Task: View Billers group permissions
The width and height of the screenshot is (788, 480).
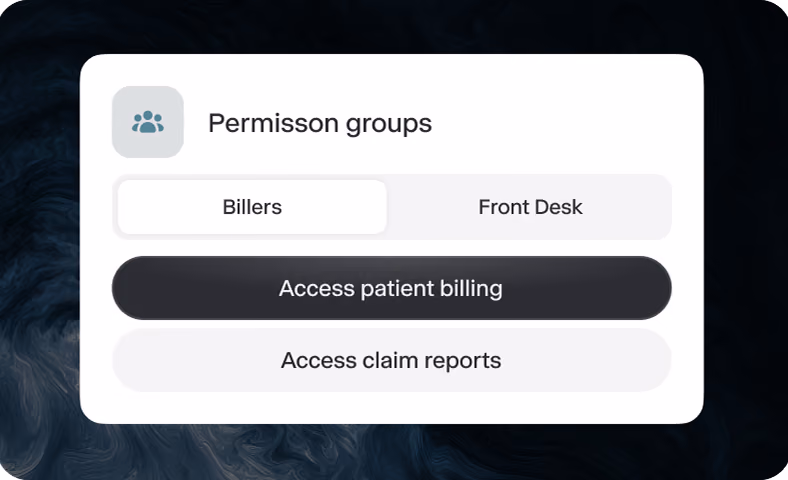Action: click(x=252, y=207)
